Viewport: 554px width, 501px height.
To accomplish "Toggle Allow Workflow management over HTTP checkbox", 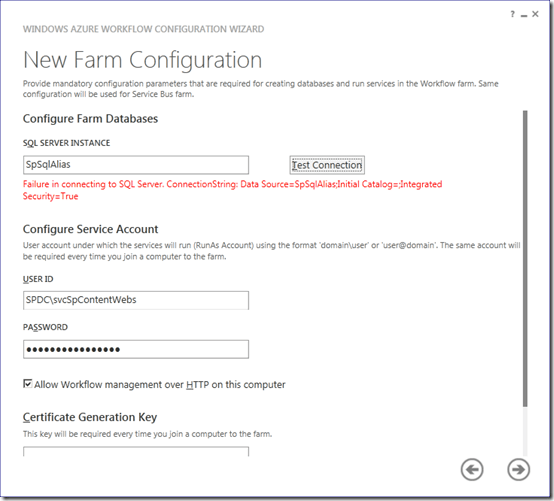I will coord(28,384).
